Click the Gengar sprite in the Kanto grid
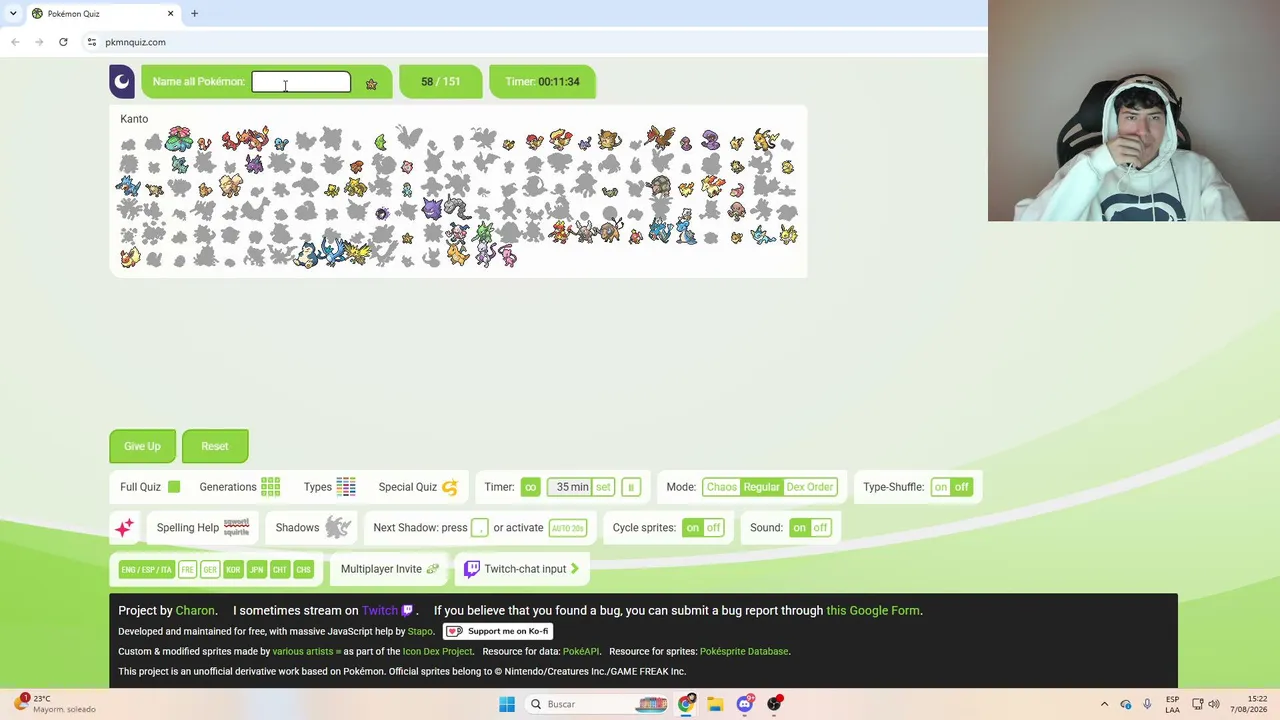 pos(432,210)
